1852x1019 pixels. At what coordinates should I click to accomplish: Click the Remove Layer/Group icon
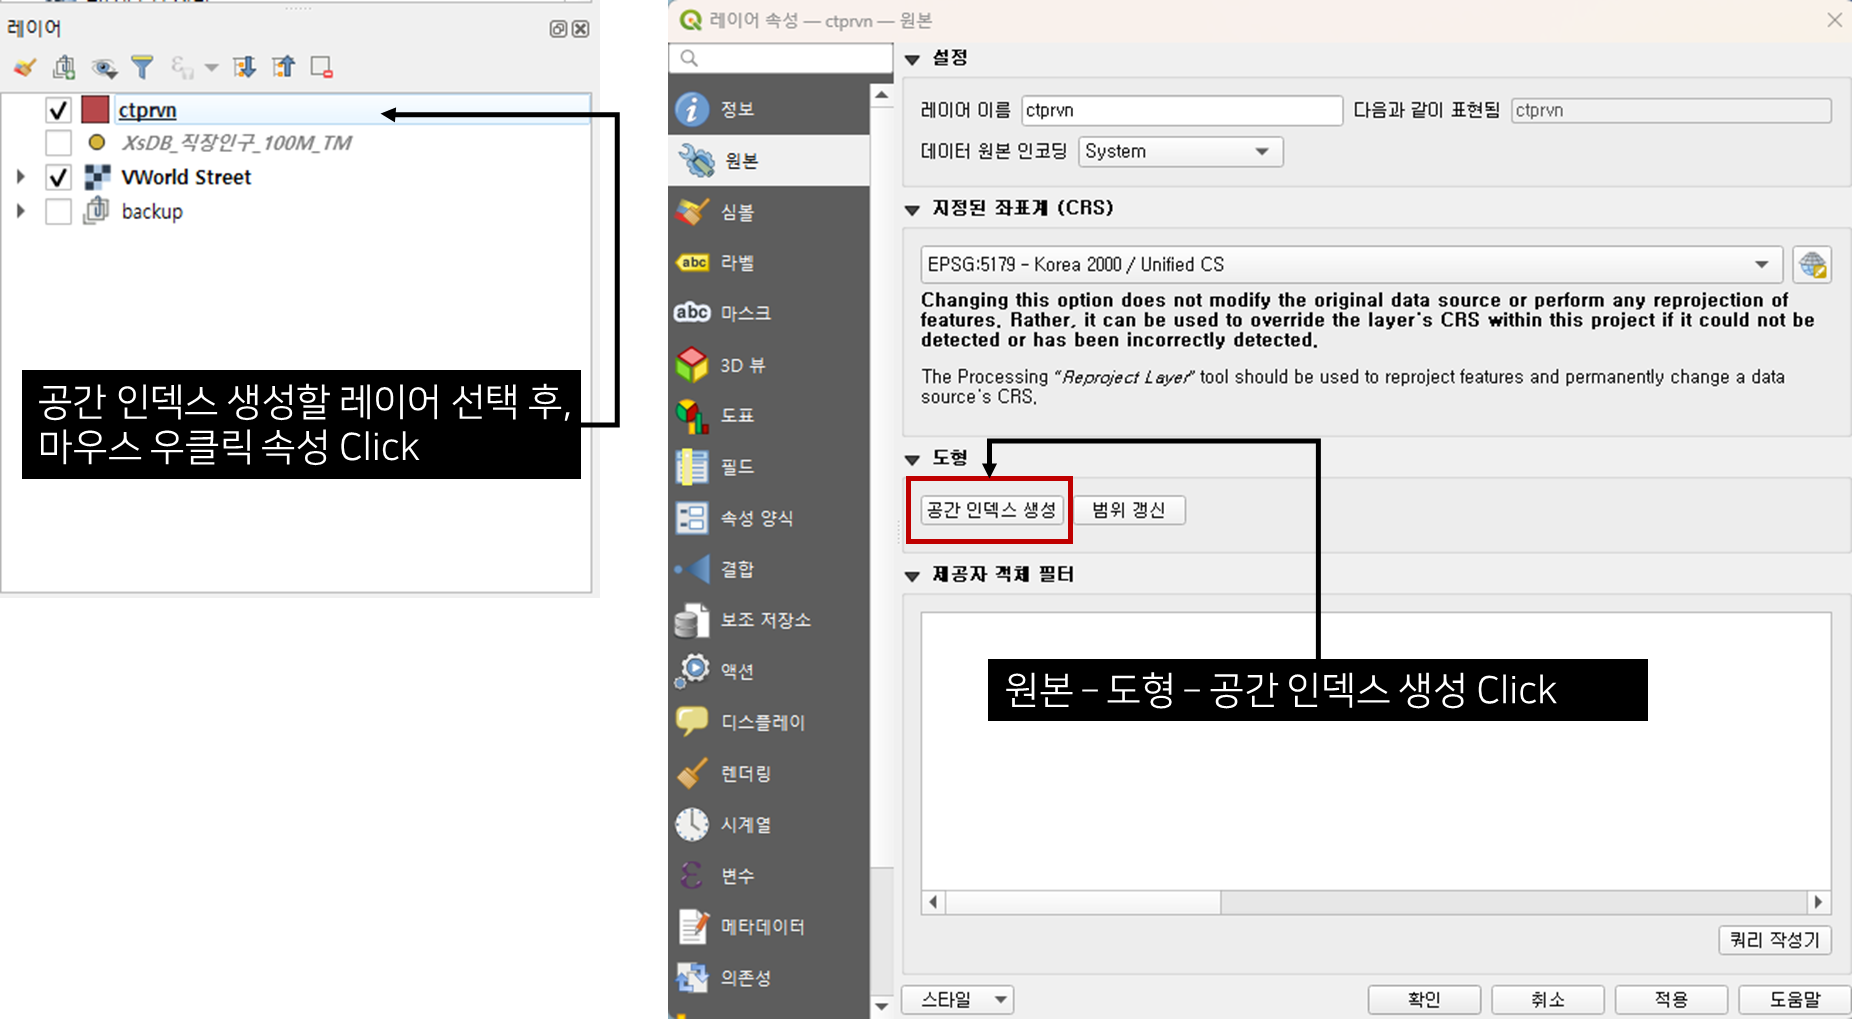point(321,67)
